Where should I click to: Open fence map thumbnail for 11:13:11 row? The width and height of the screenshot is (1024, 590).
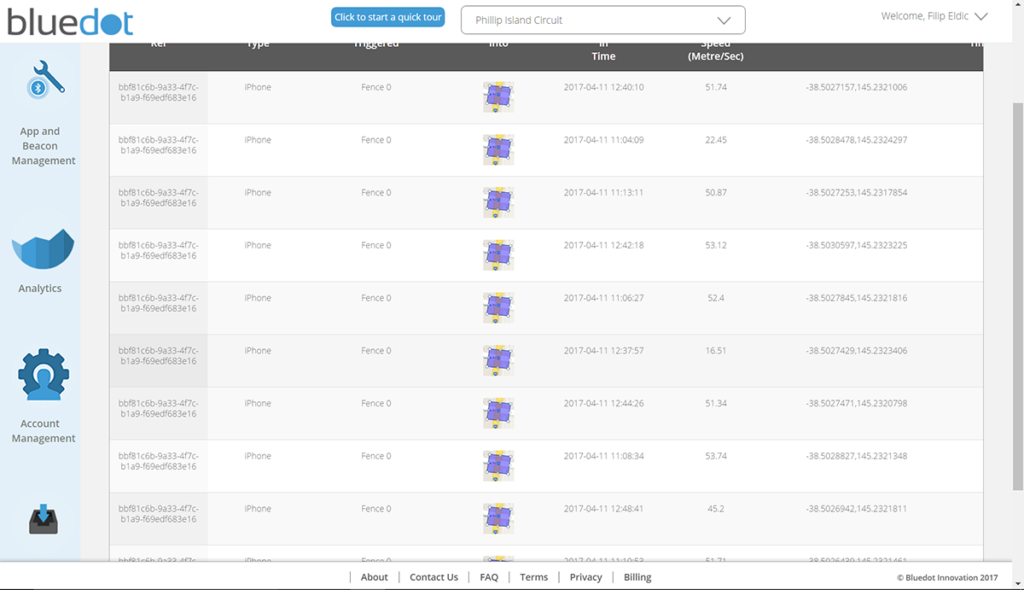click(x=498, y=203)
